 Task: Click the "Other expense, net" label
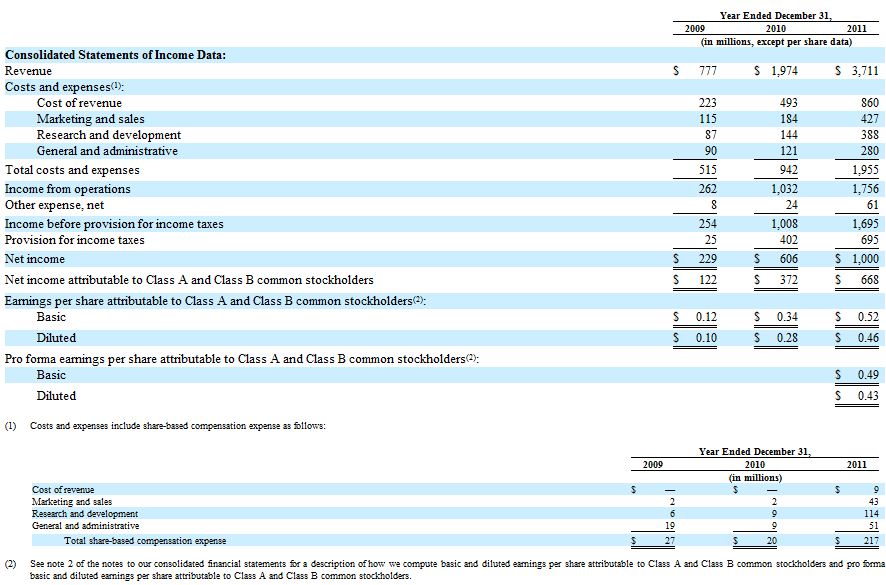[x=55, y=205]
